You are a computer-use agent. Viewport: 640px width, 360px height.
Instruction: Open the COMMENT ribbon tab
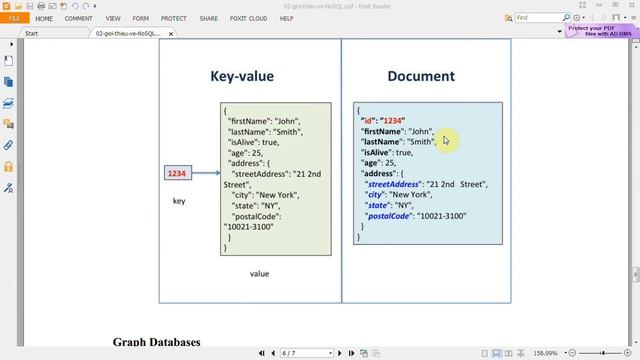(78, 18)
